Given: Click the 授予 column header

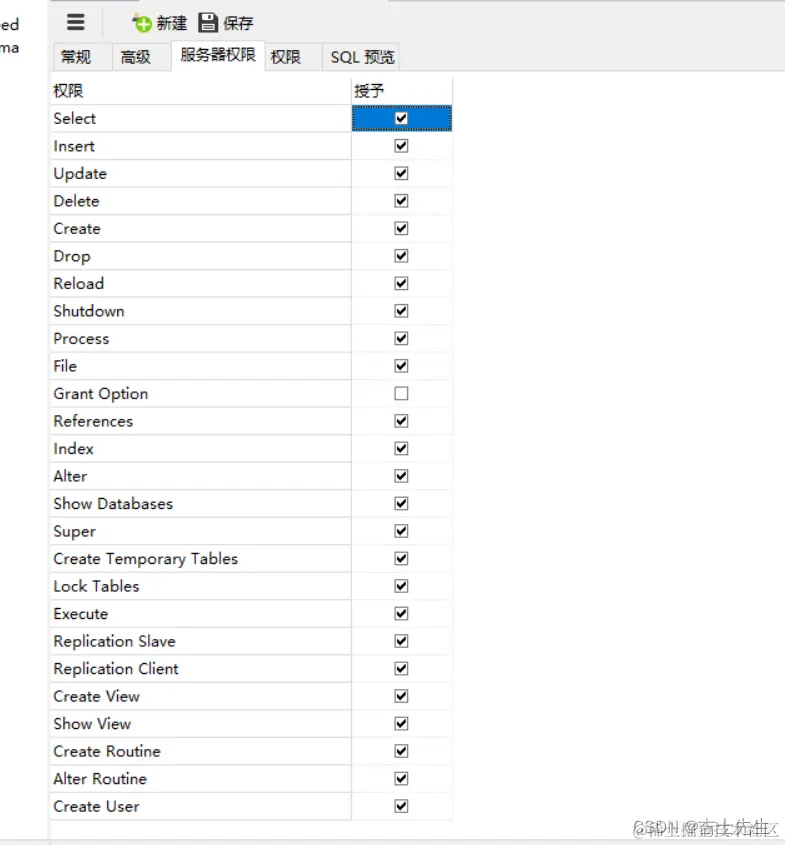Looking at the screenshot, I should [402, 91].
